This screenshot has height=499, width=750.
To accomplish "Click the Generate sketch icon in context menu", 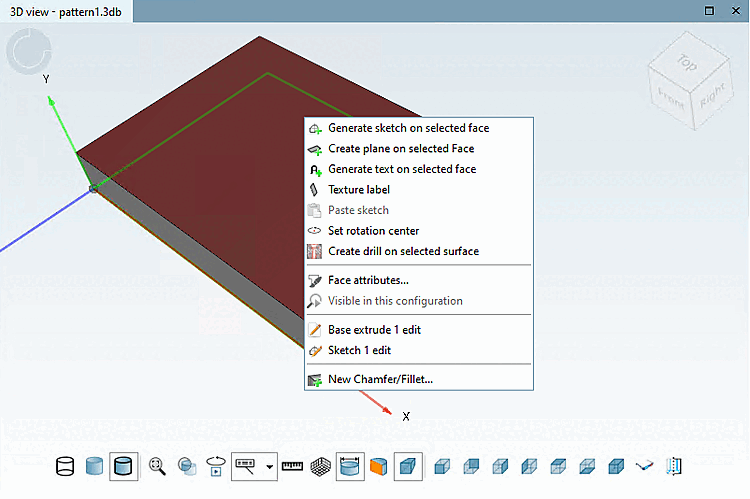I will [315, 129].
